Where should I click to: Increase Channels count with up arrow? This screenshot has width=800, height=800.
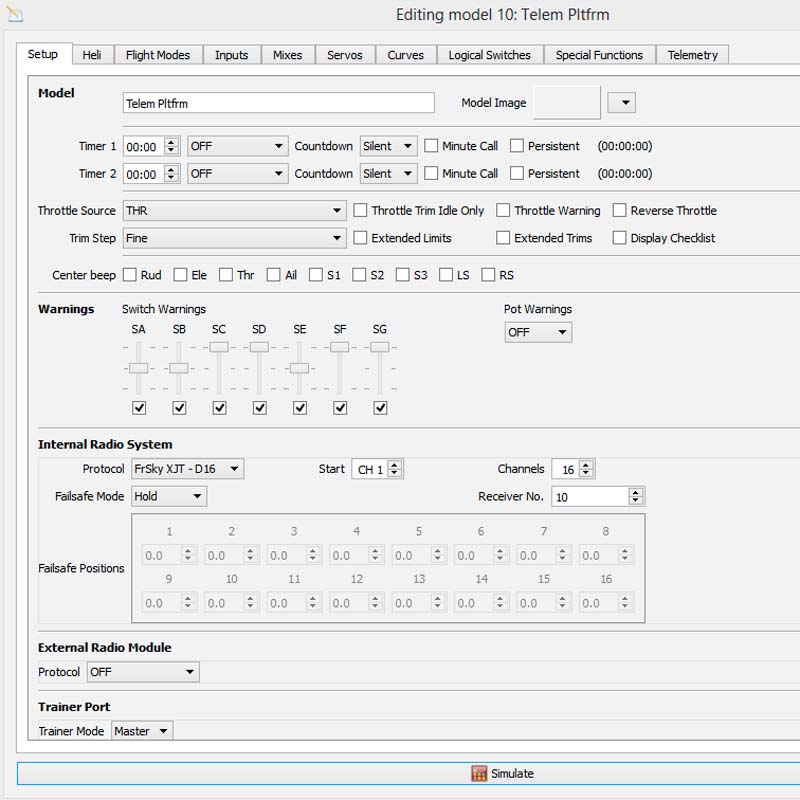(587, 465)
